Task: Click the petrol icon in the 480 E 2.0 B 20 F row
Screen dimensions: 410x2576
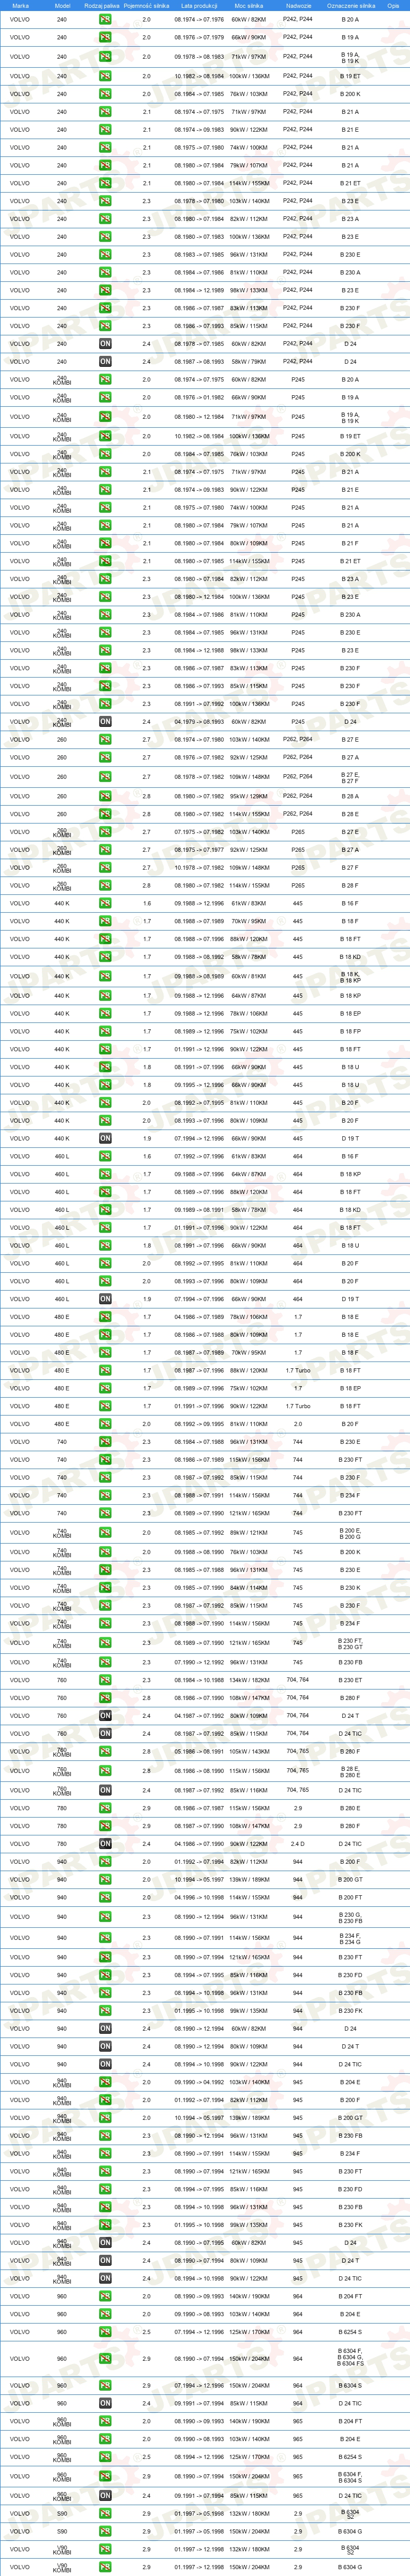Action: coord(105,1424)
